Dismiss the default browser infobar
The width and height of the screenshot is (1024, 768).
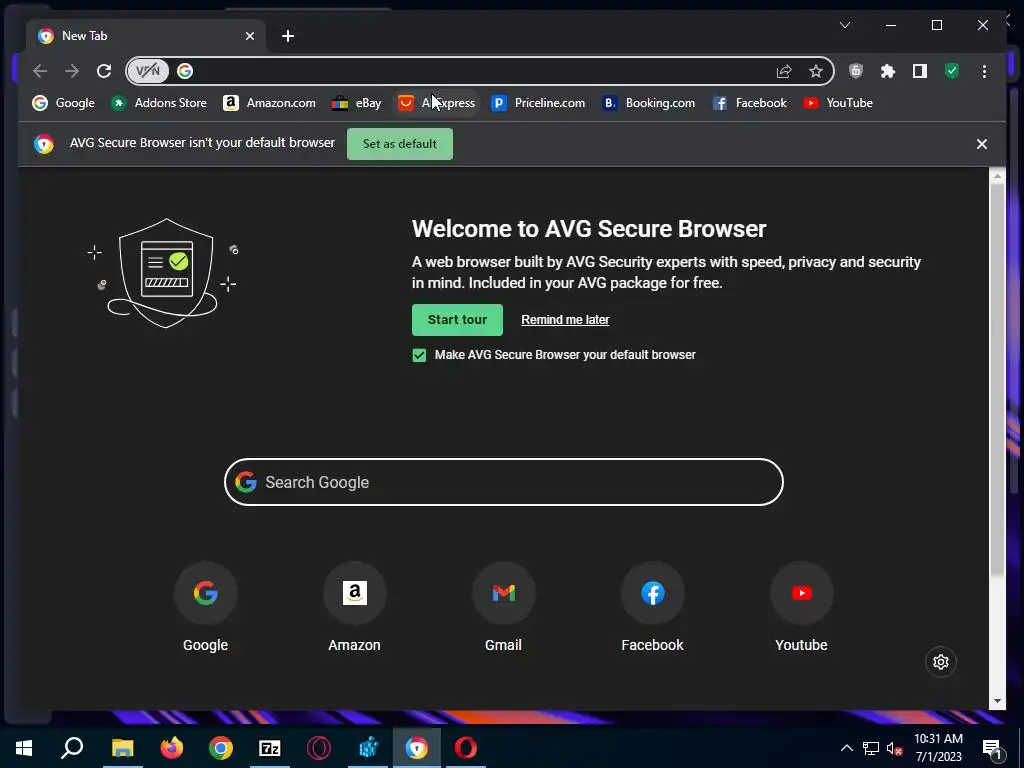pyautogui.click(x=982, y=144)
